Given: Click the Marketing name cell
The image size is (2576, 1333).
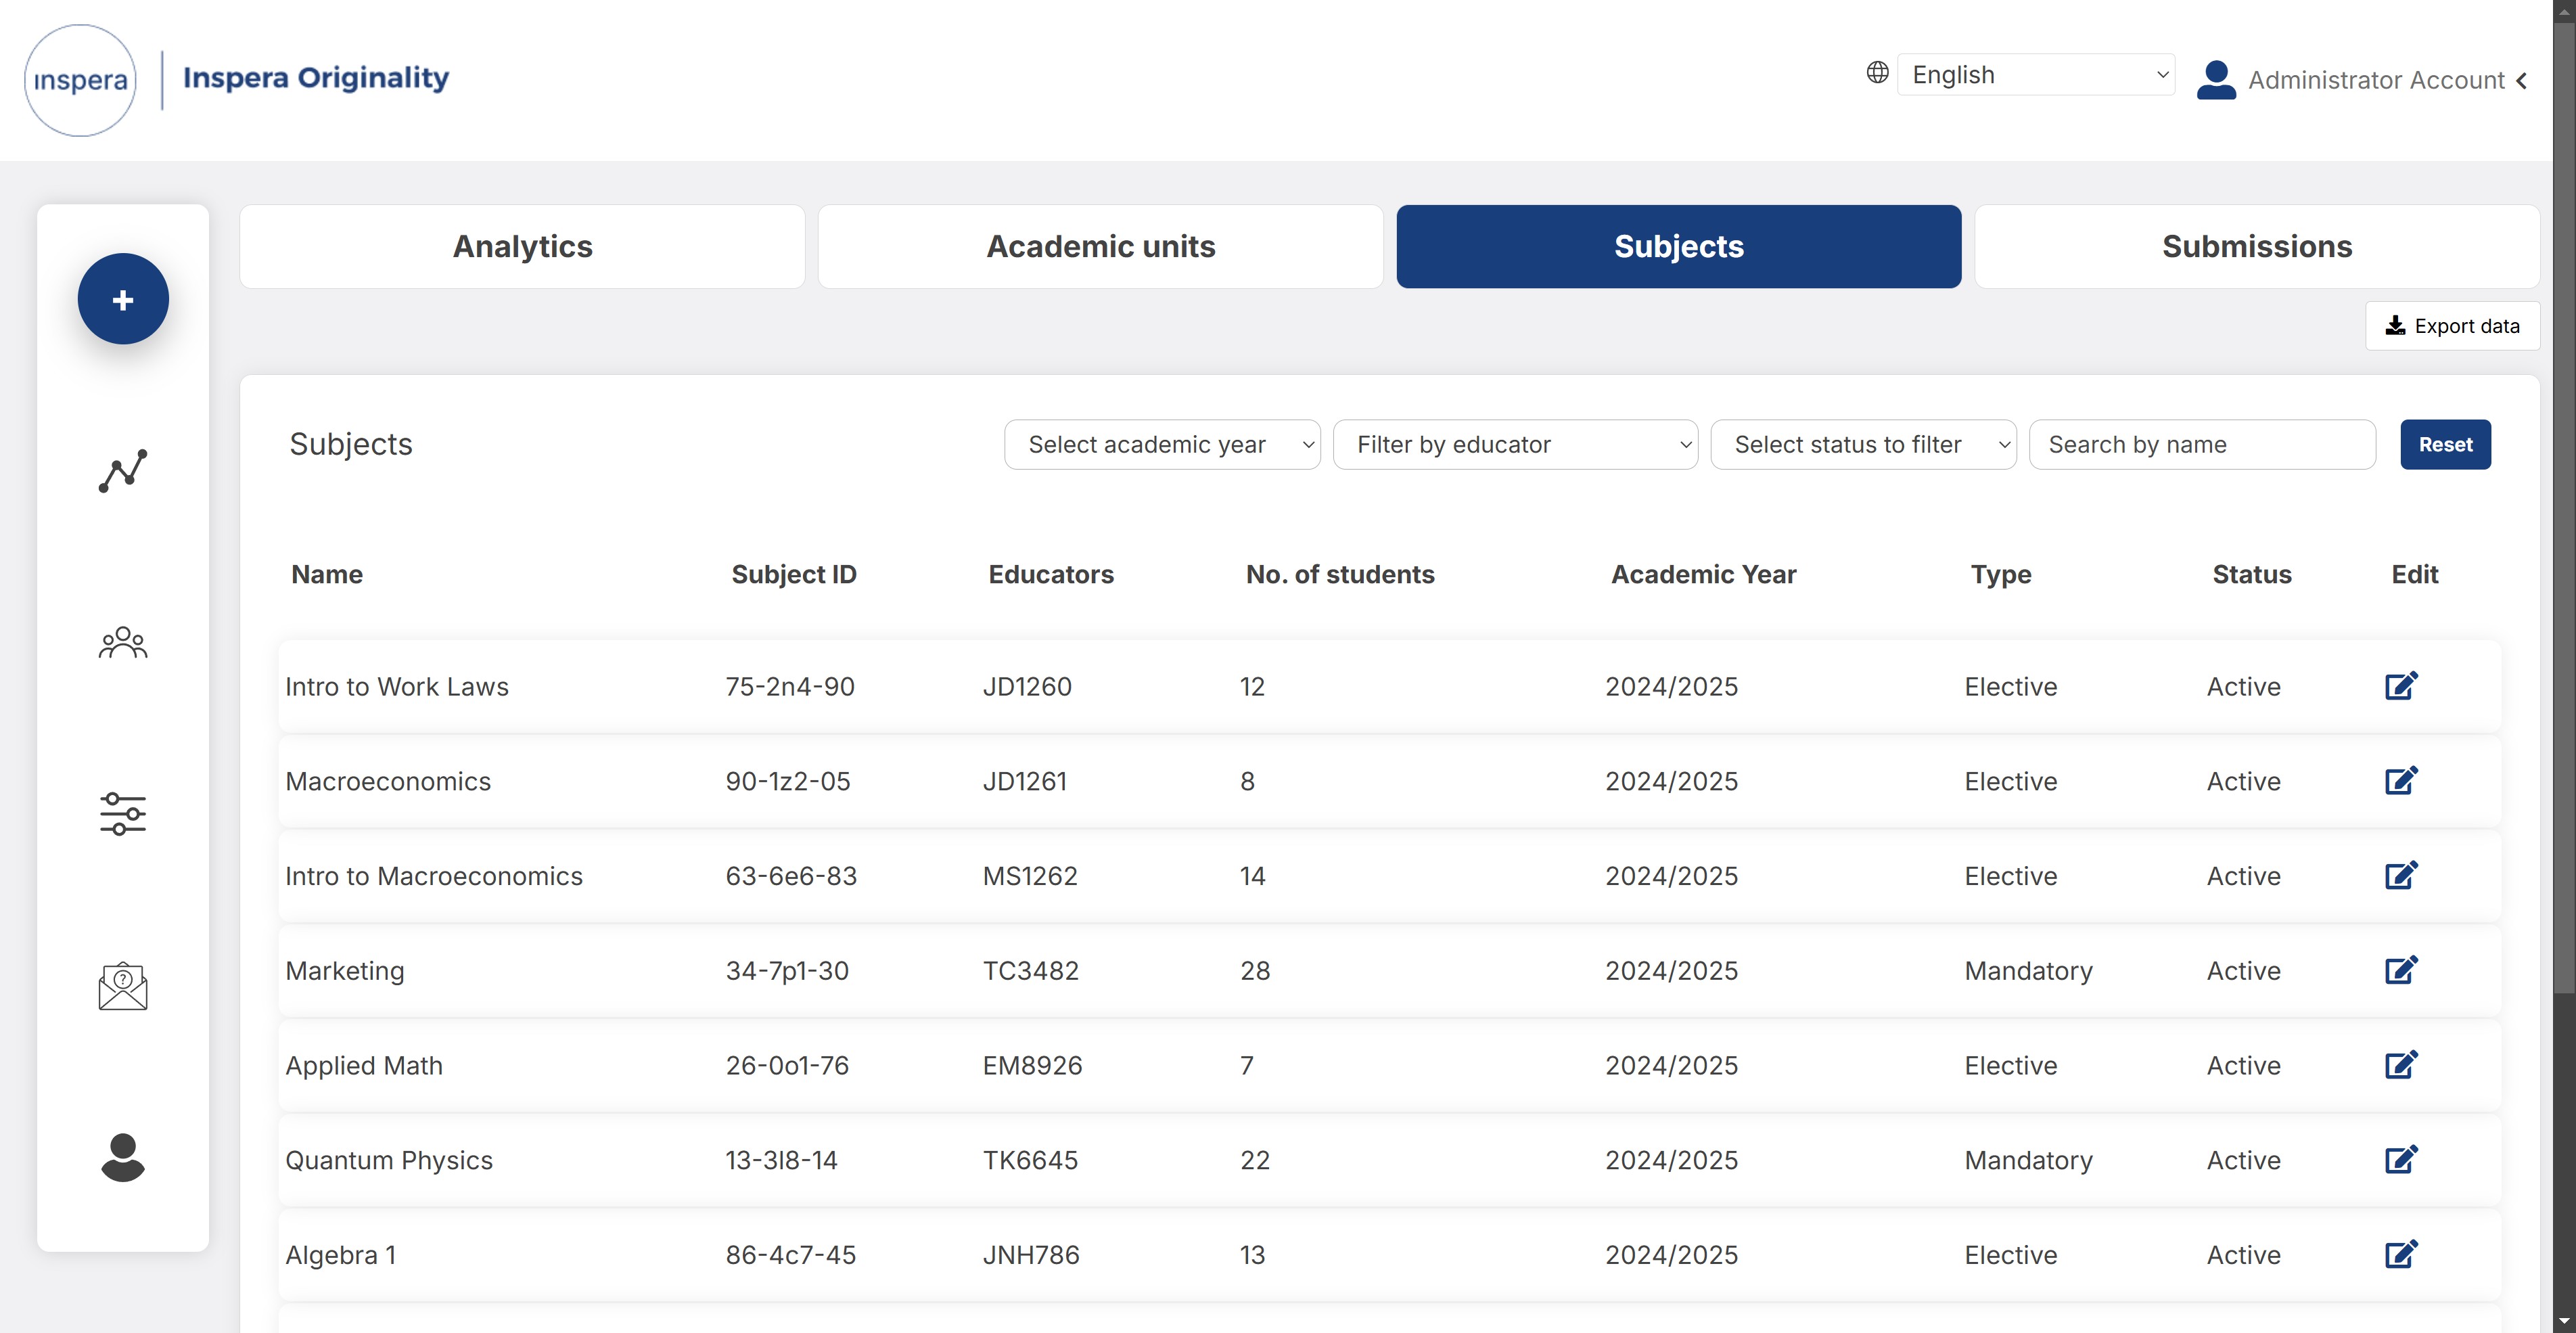Looking at the screenshot, I should 345,971.
